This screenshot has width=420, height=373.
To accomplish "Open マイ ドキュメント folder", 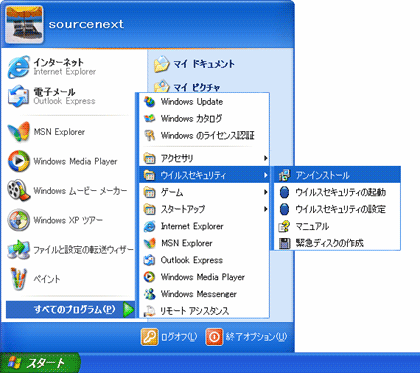I will [195, 64].
